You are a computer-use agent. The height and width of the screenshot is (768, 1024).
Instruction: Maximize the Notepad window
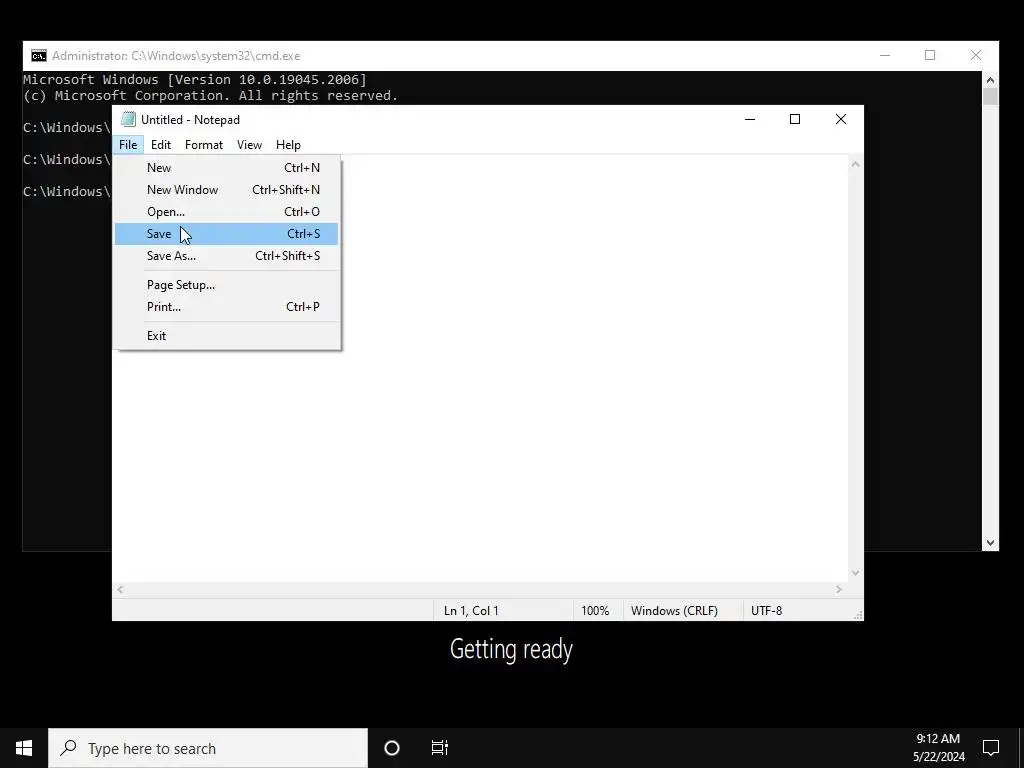(x=795, y=120)
